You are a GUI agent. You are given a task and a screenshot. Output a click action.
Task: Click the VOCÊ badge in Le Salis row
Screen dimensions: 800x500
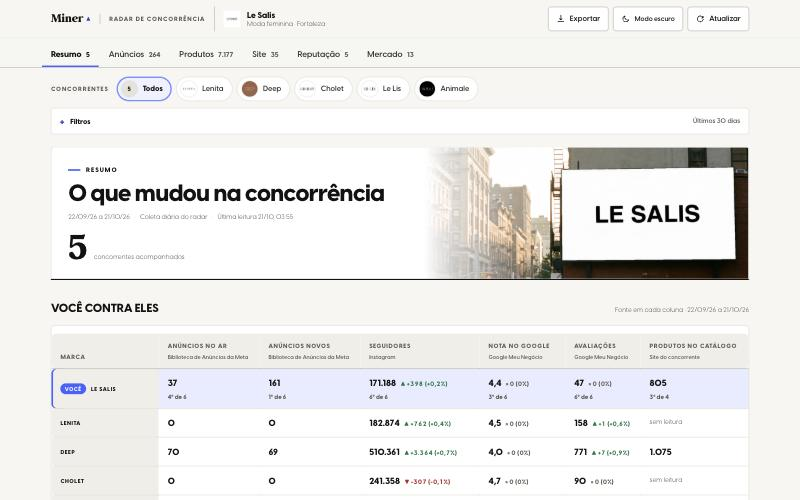pos(73,389)
